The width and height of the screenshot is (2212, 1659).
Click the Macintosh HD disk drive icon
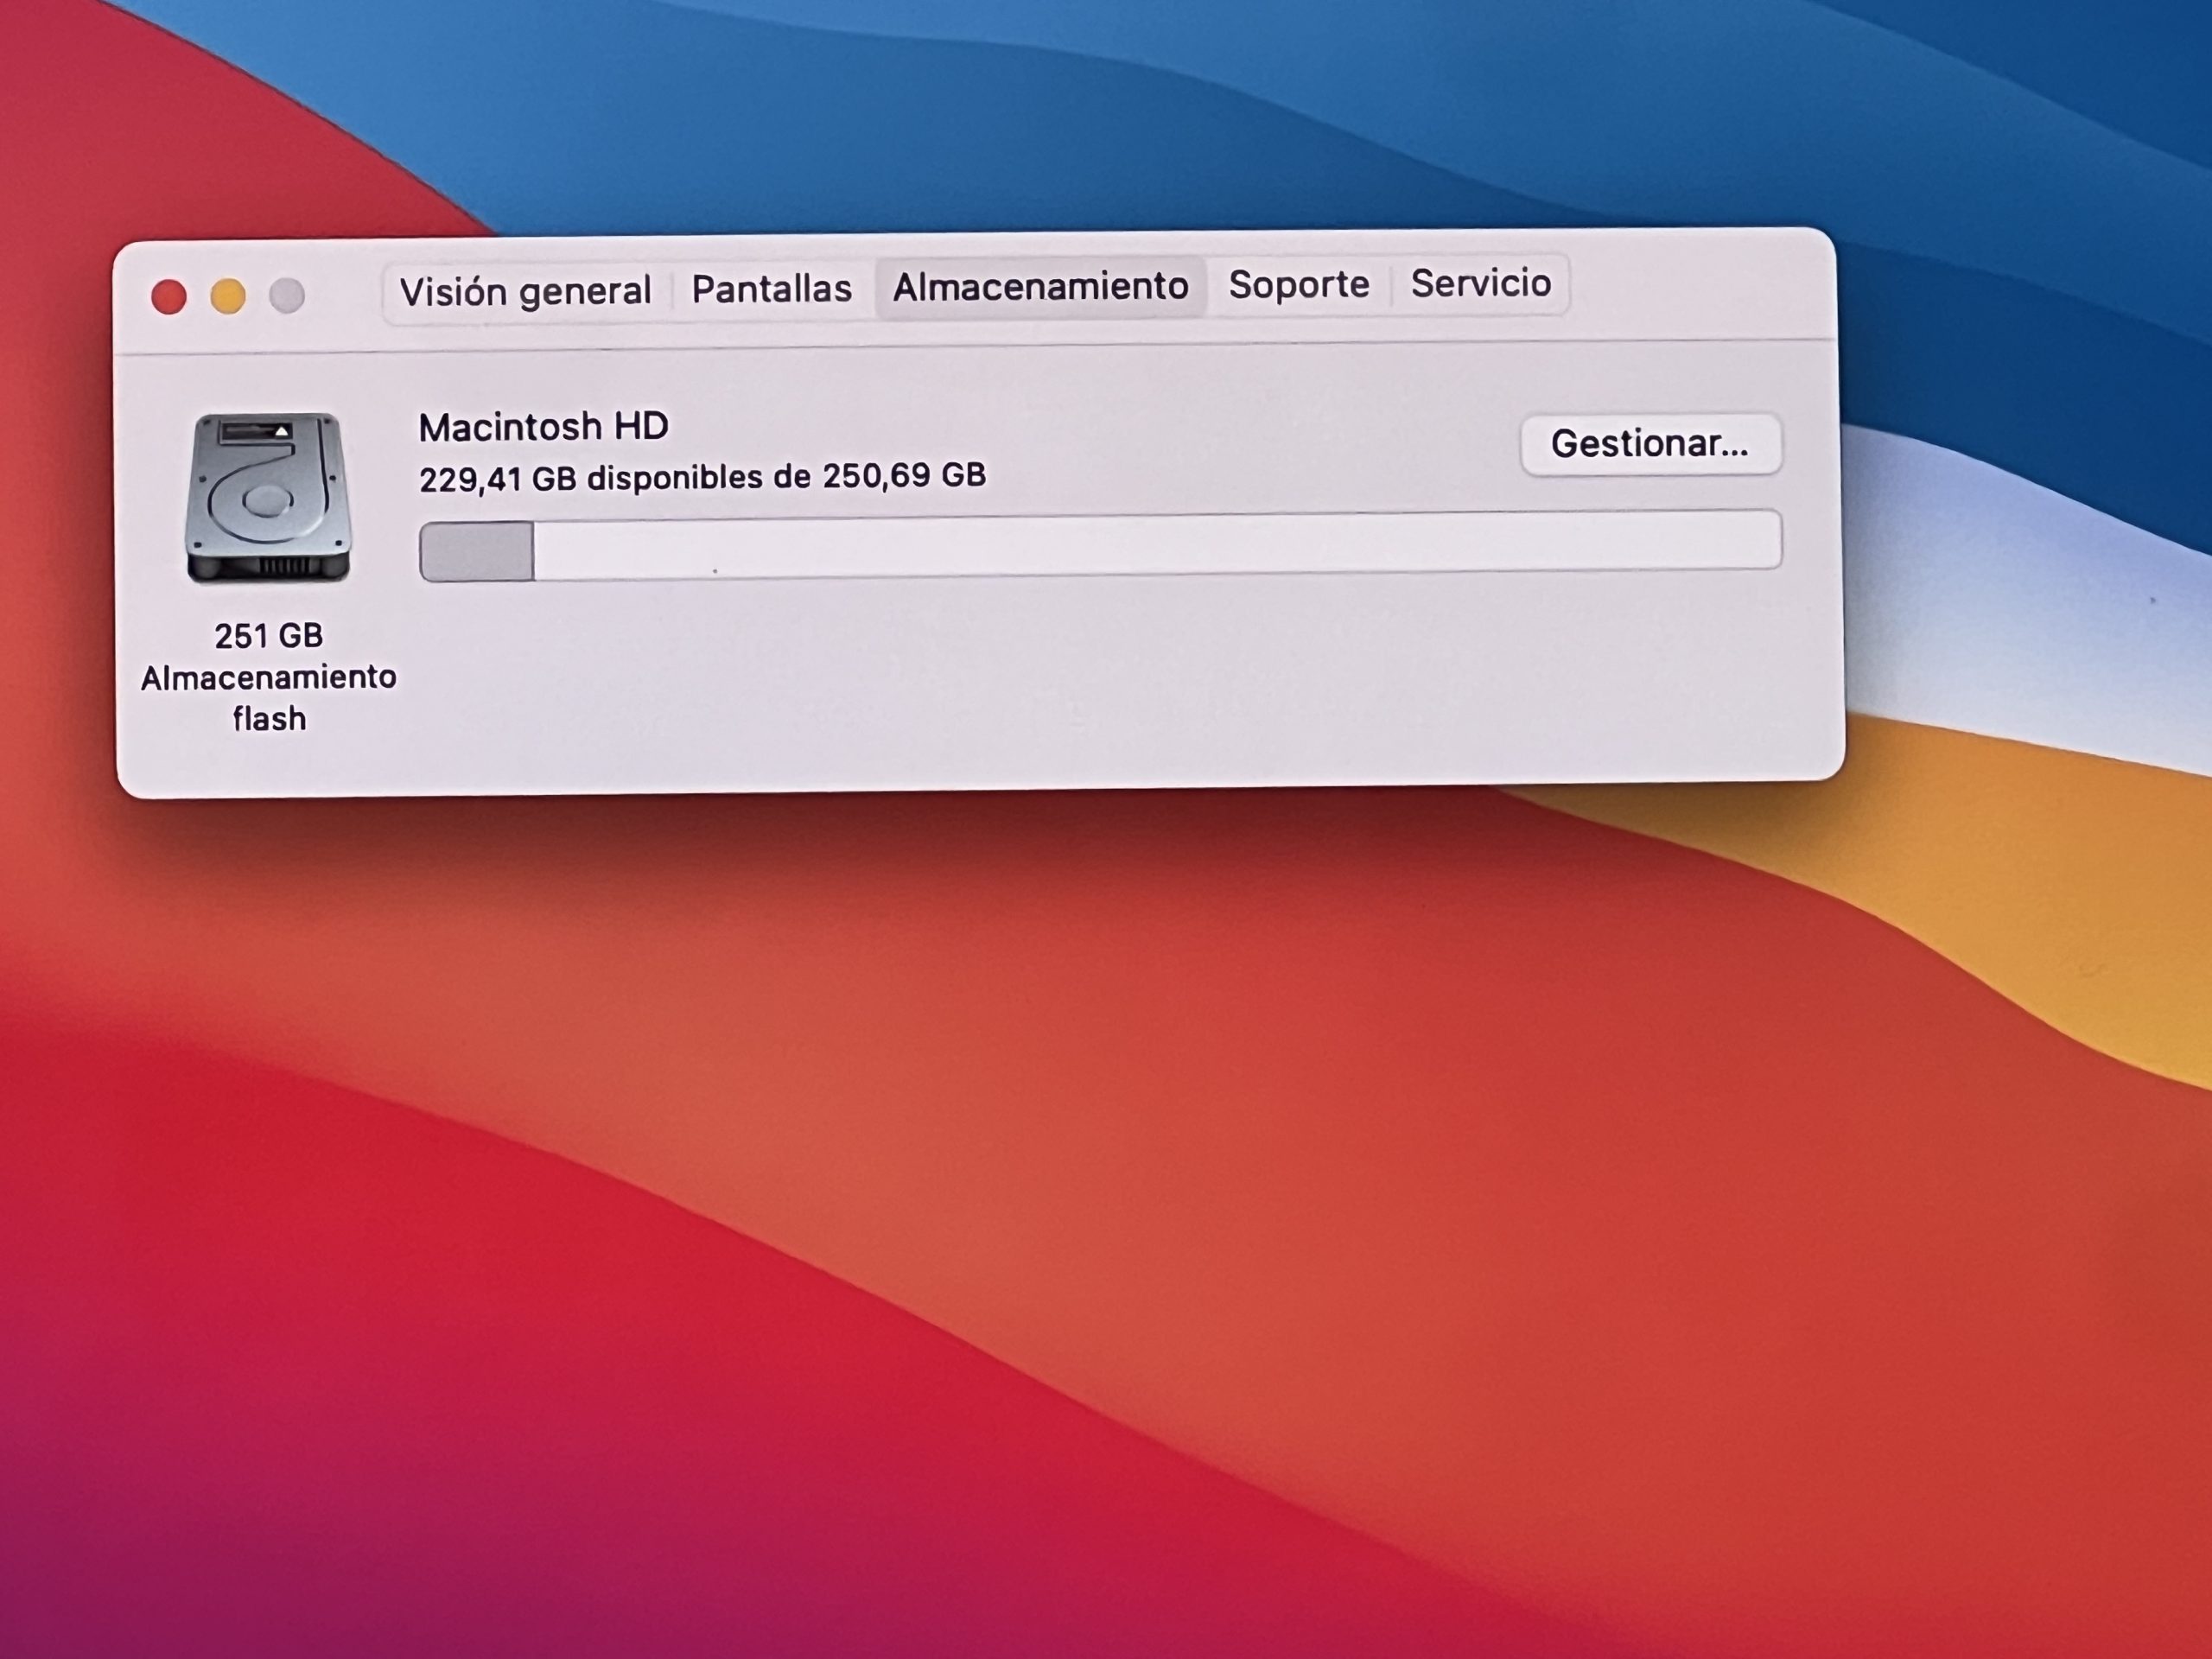[268, 497]
